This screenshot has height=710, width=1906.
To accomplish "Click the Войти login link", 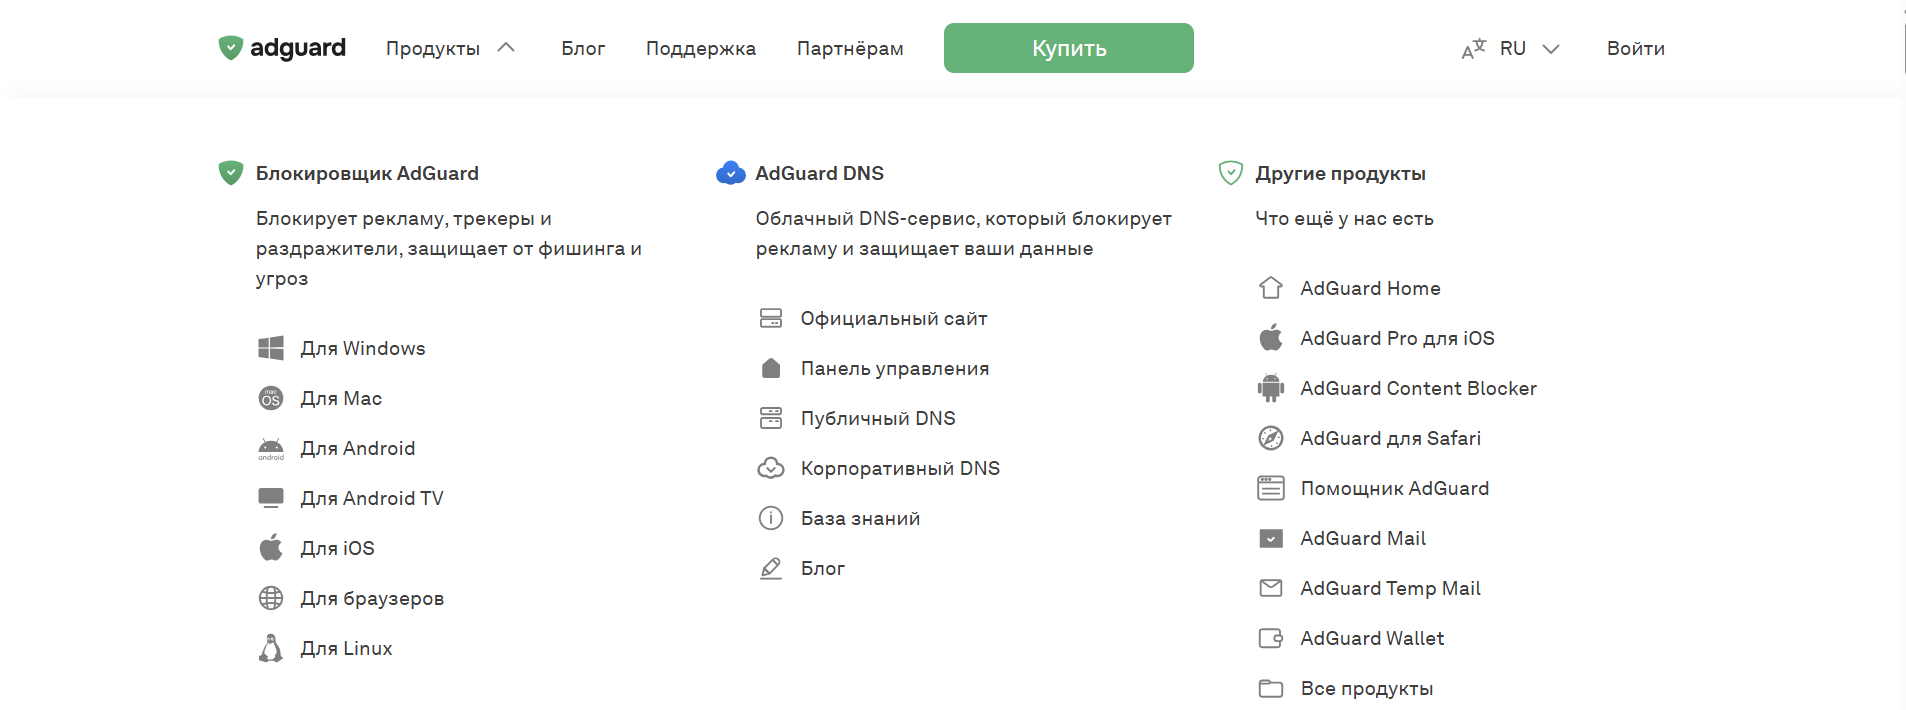I will pos(1636,48).
